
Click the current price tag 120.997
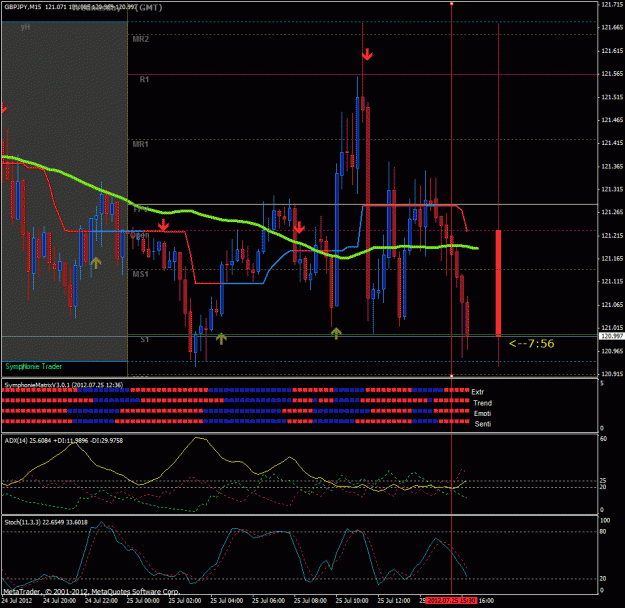pos(612,336)
